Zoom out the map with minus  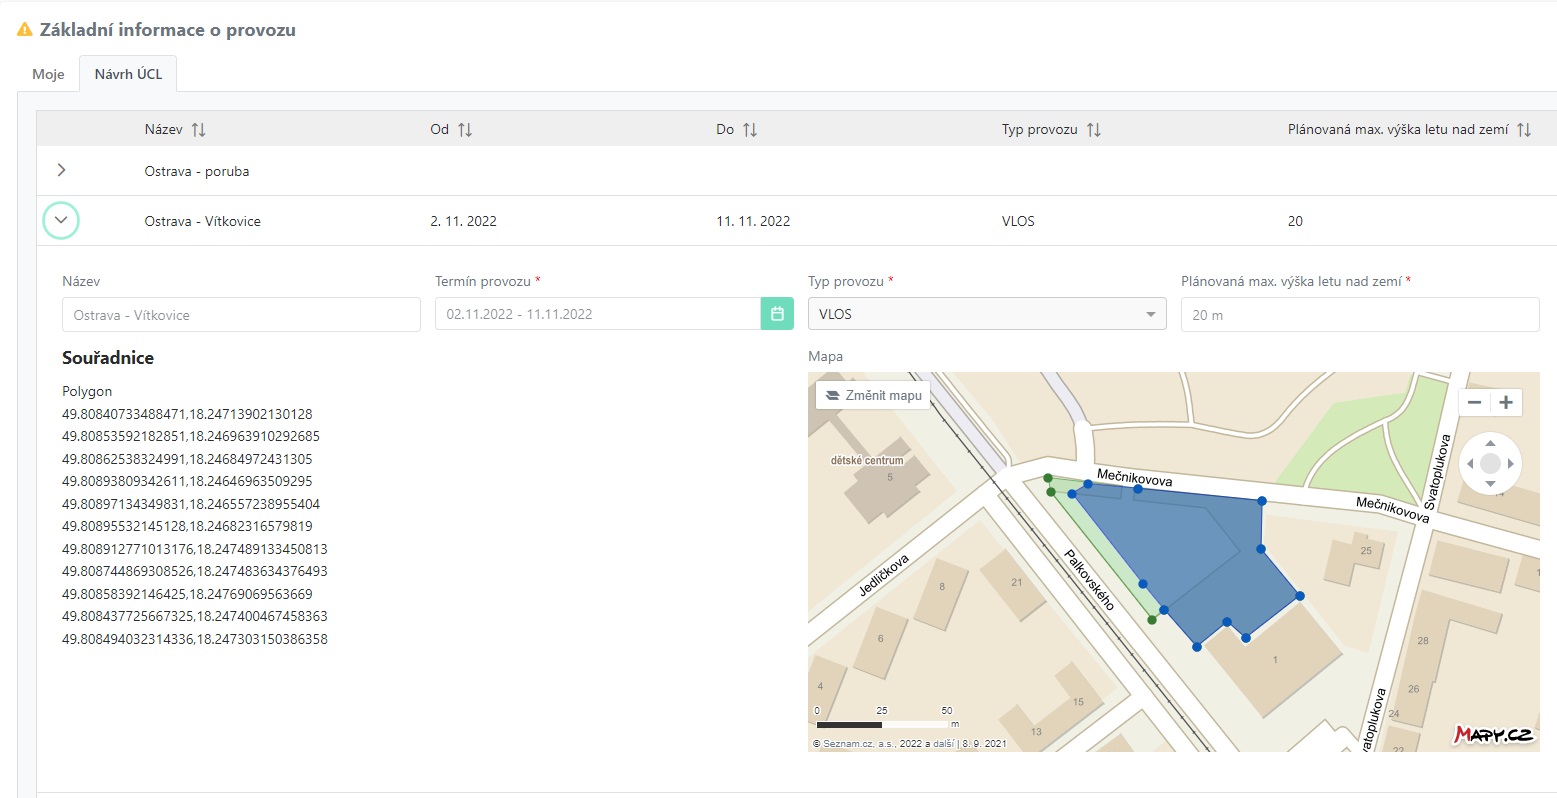(1474, 402)
